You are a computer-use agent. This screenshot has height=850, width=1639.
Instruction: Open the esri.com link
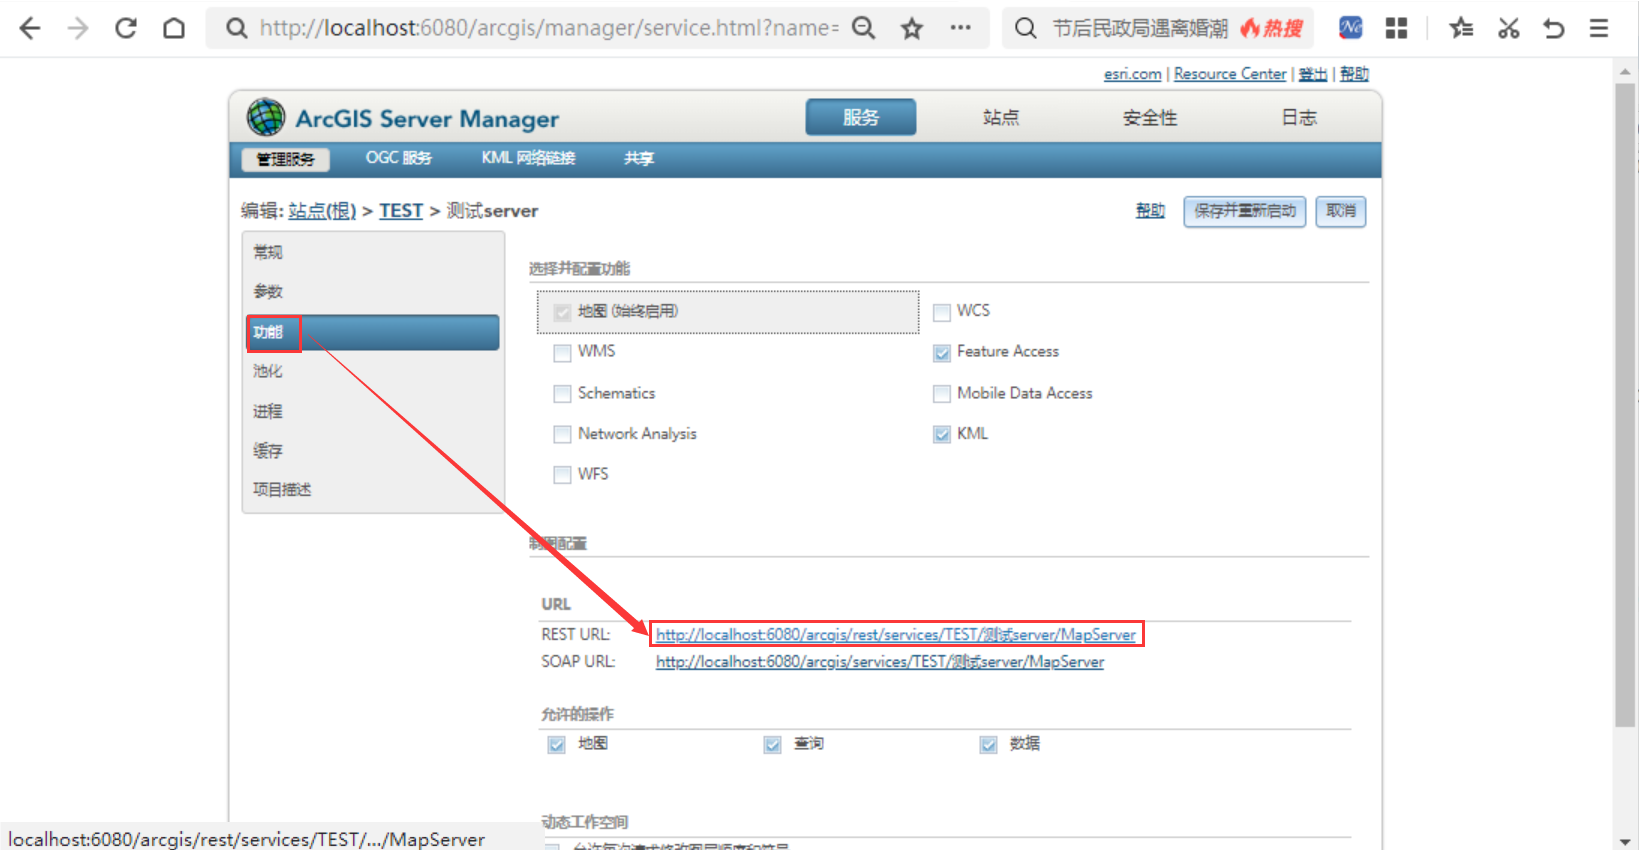pyautogui.click(x=1132, y=74)
